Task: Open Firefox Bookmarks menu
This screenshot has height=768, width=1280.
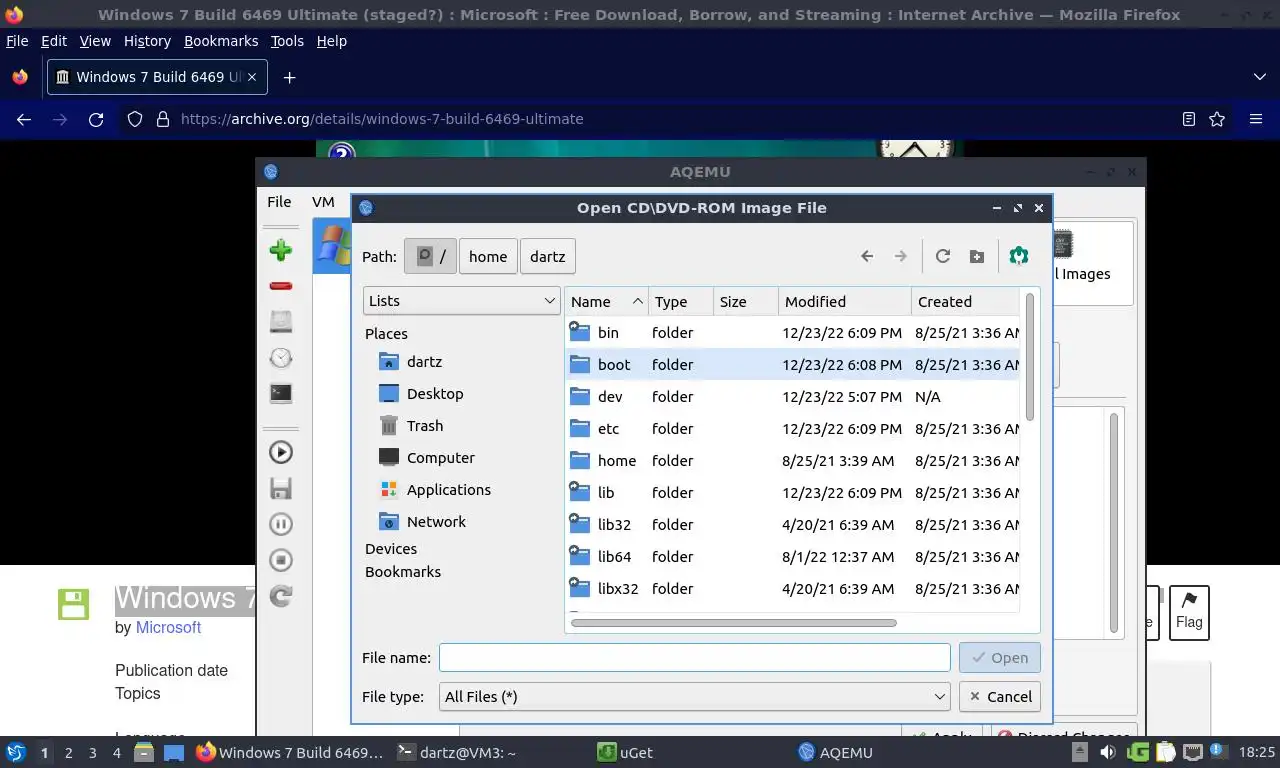Action: pyautogui.click(x=221, y=41)
